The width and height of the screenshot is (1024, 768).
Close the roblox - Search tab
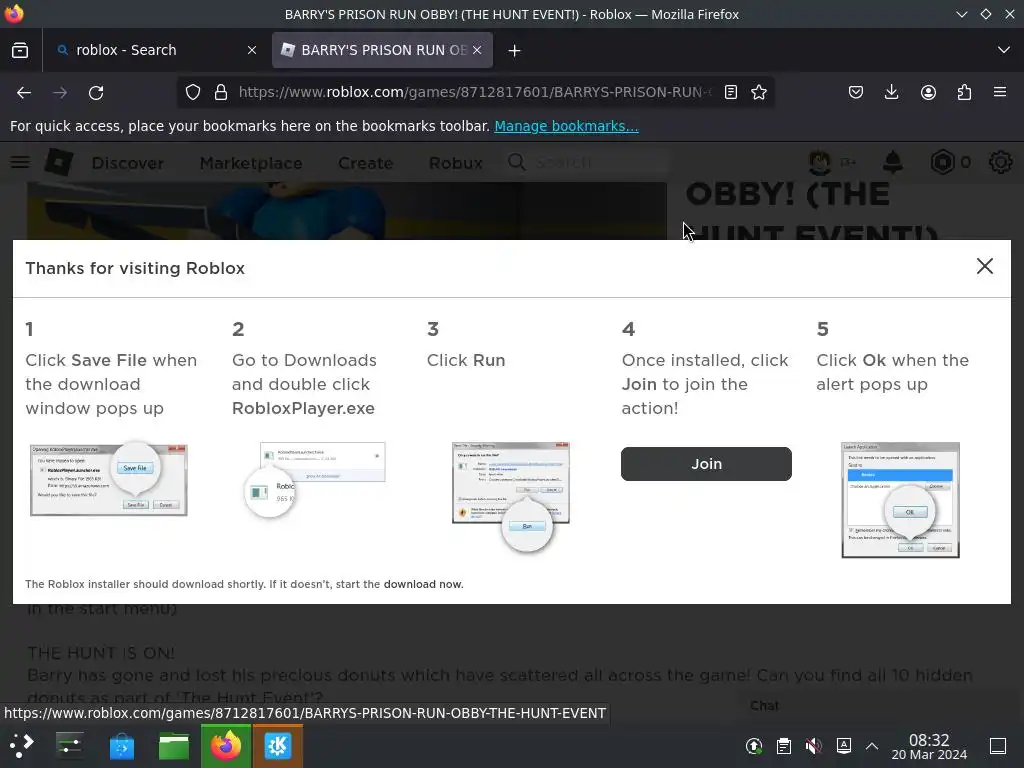pyautogui.click(x=251, y=50)
